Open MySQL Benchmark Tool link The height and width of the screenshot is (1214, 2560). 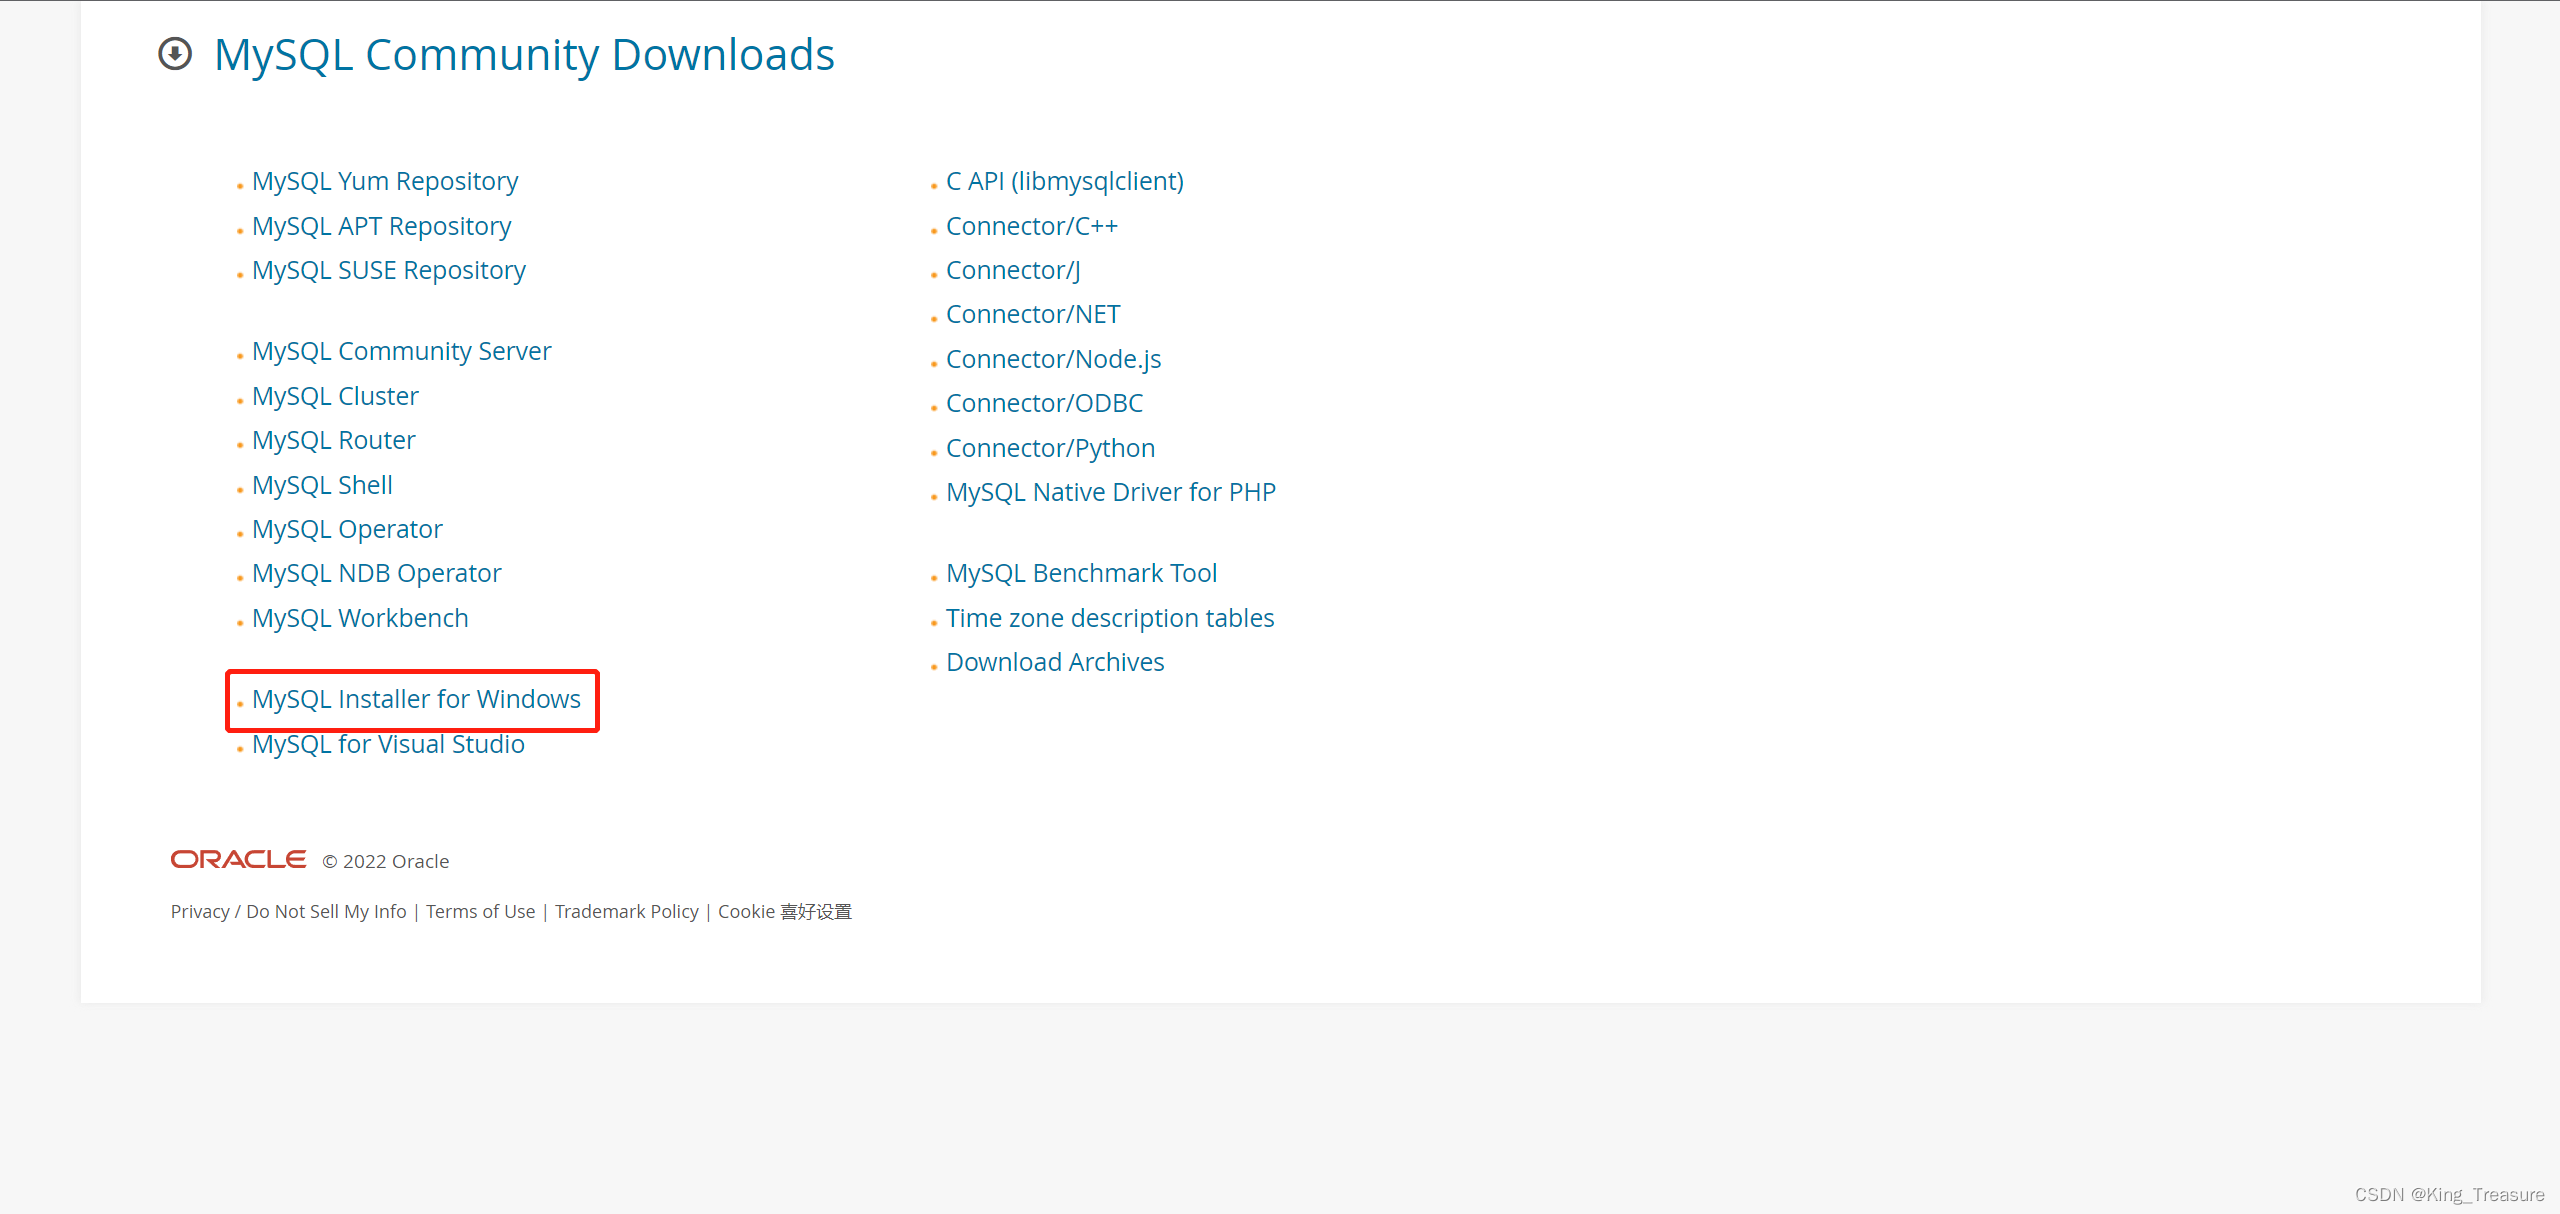(x=1081, y=573)
